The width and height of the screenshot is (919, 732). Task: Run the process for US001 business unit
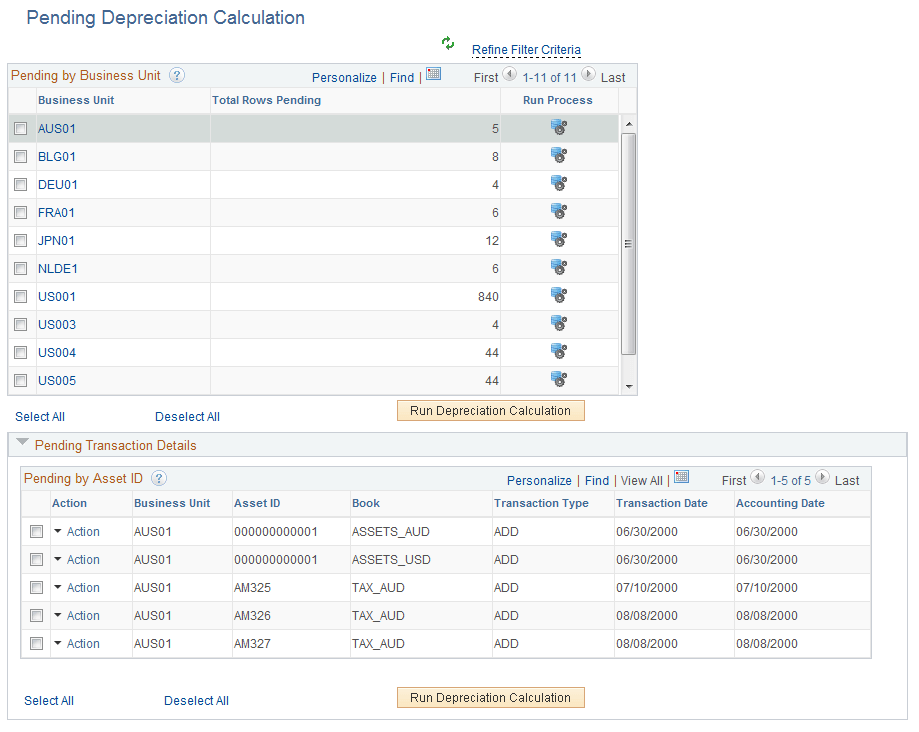coord(558,295)
